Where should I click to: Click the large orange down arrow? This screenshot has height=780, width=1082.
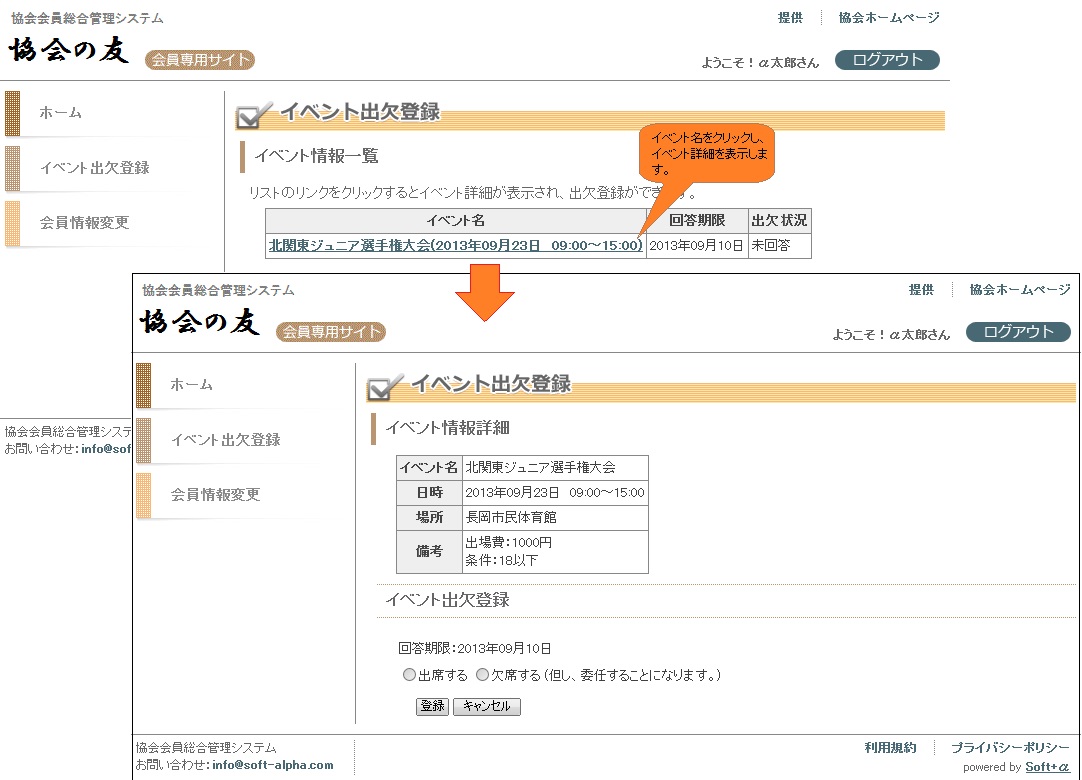(x=485, y=291)
